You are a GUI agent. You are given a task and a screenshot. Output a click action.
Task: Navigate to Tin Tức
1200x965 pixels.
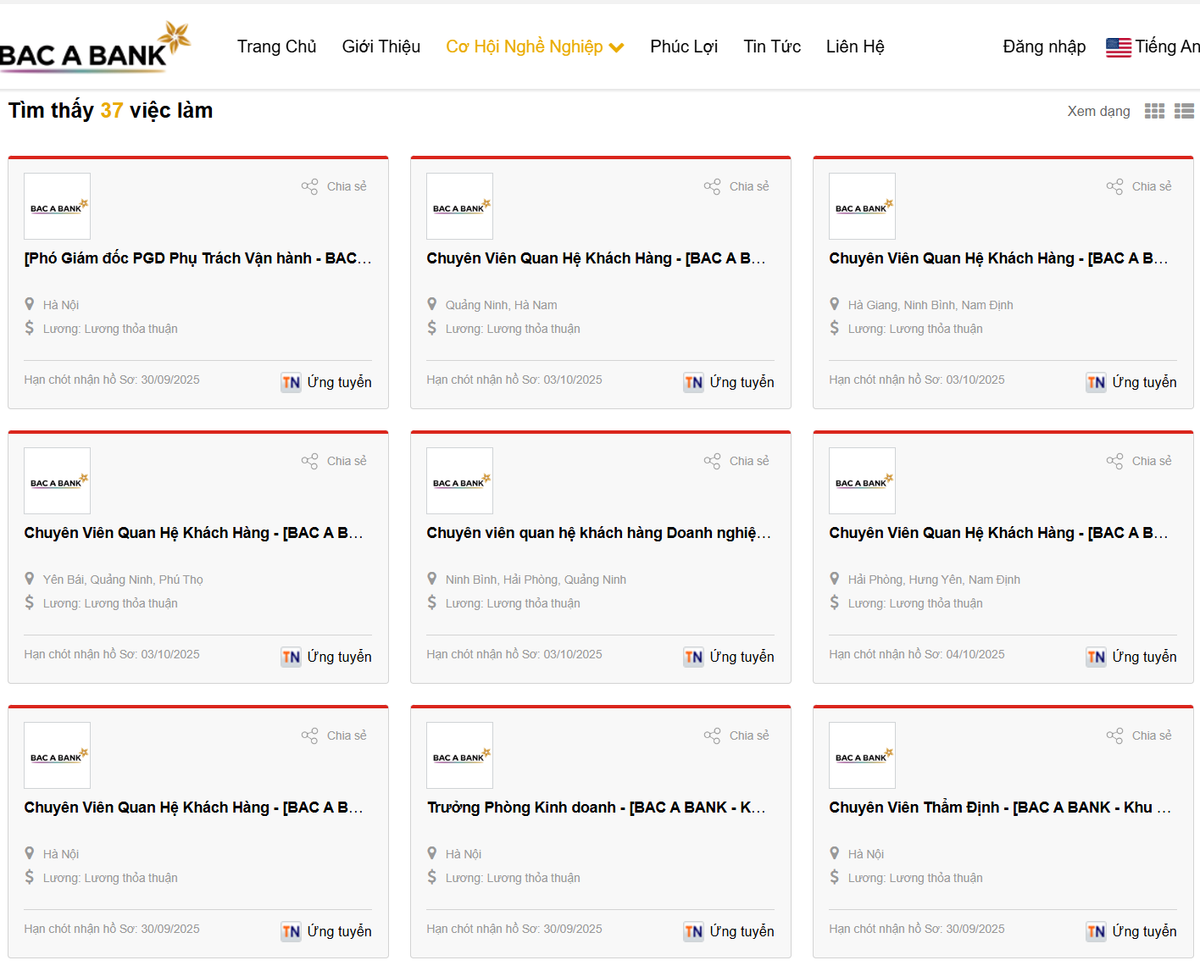pyautogui.click(x=772, y=47)
